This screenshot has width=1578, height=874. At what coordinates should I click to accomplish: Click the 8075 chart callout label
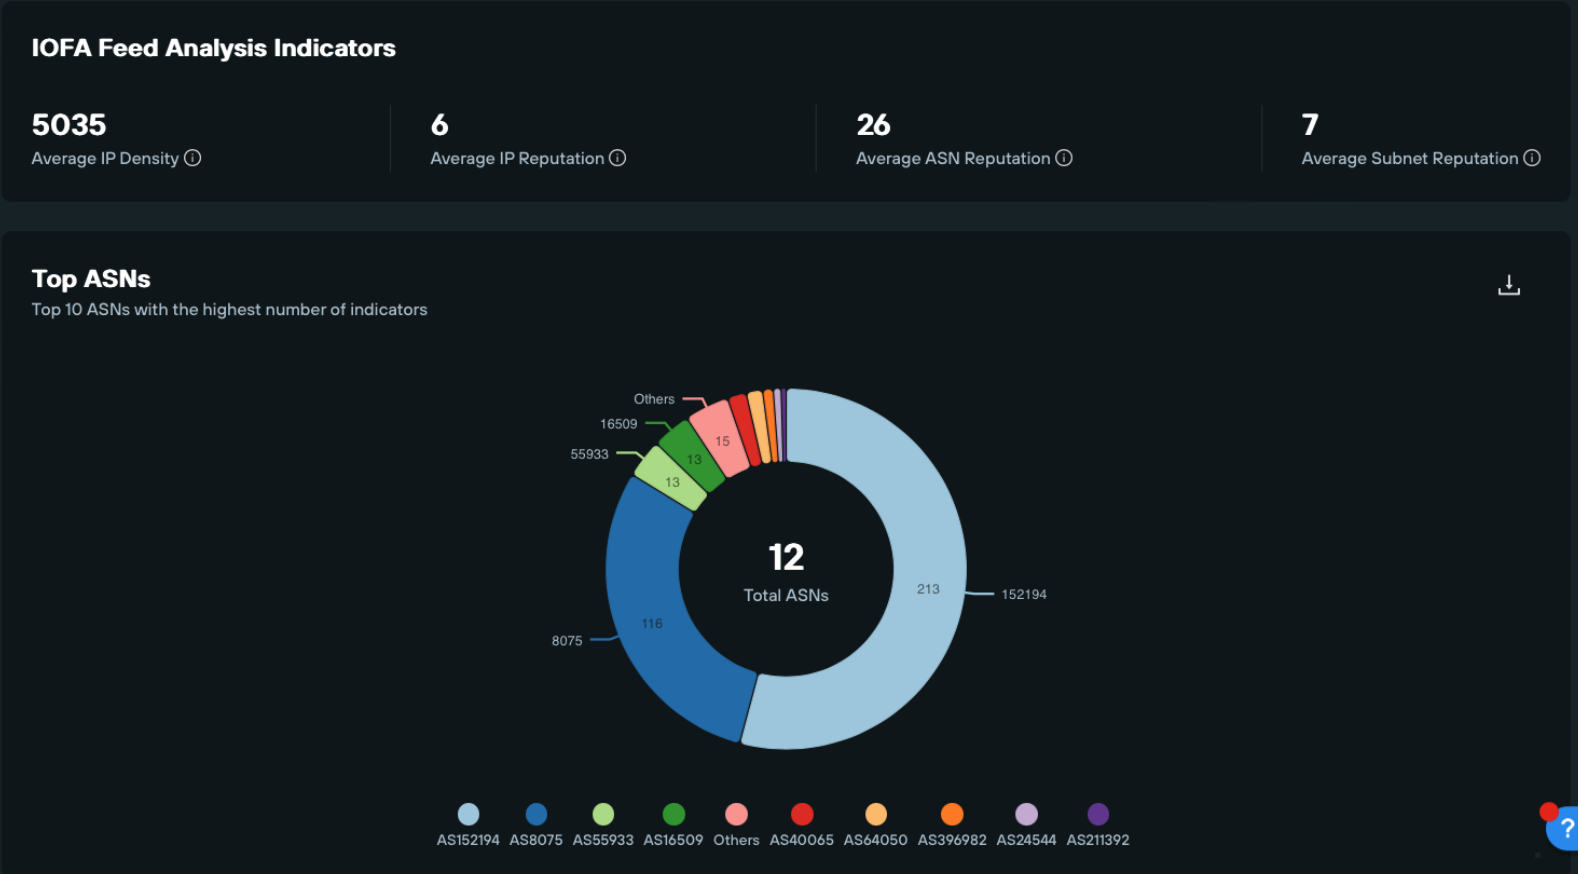pyautogui.click(x=567, y=641)
